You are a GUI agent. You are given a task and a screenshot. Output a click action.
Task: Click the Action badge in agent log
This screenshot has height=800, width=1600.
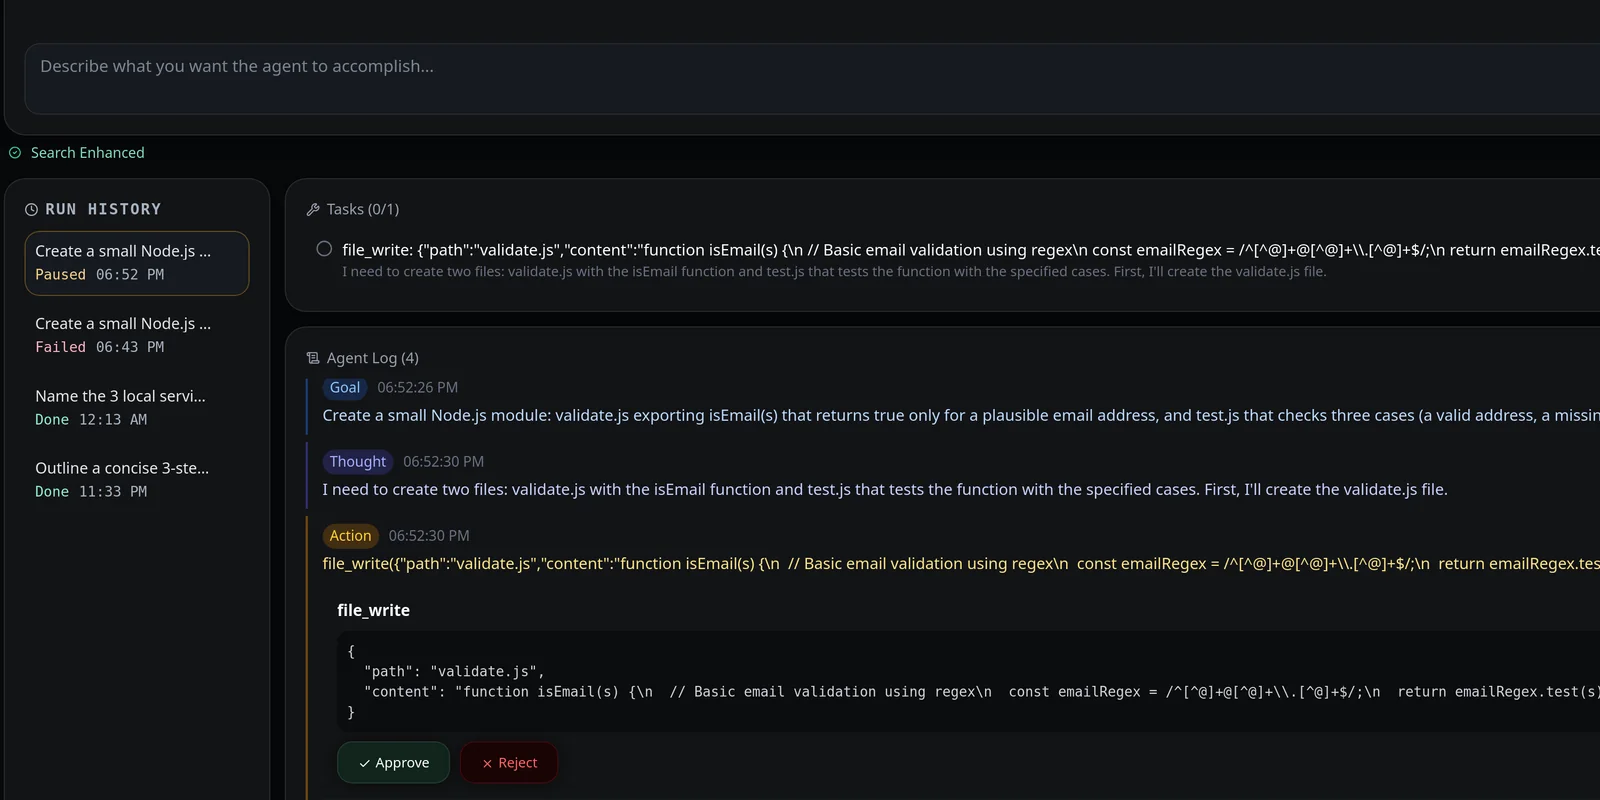(351, 536)
